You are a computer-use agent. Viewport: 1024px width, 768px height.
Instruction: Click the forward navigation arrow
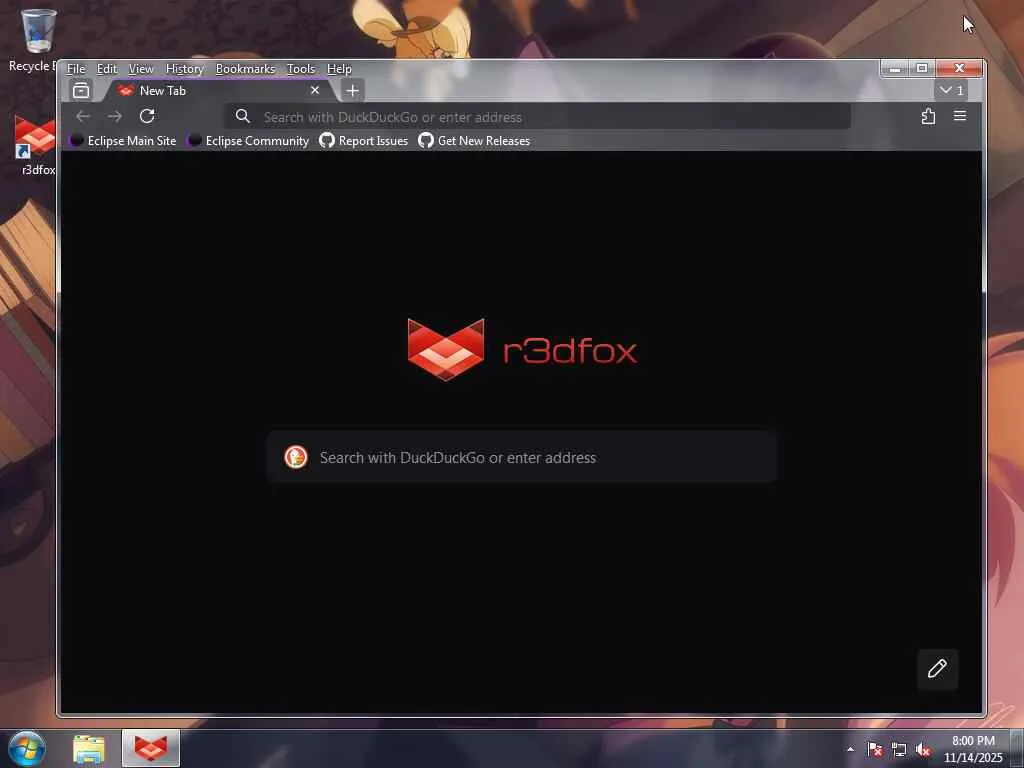click(x=115, y=116)
